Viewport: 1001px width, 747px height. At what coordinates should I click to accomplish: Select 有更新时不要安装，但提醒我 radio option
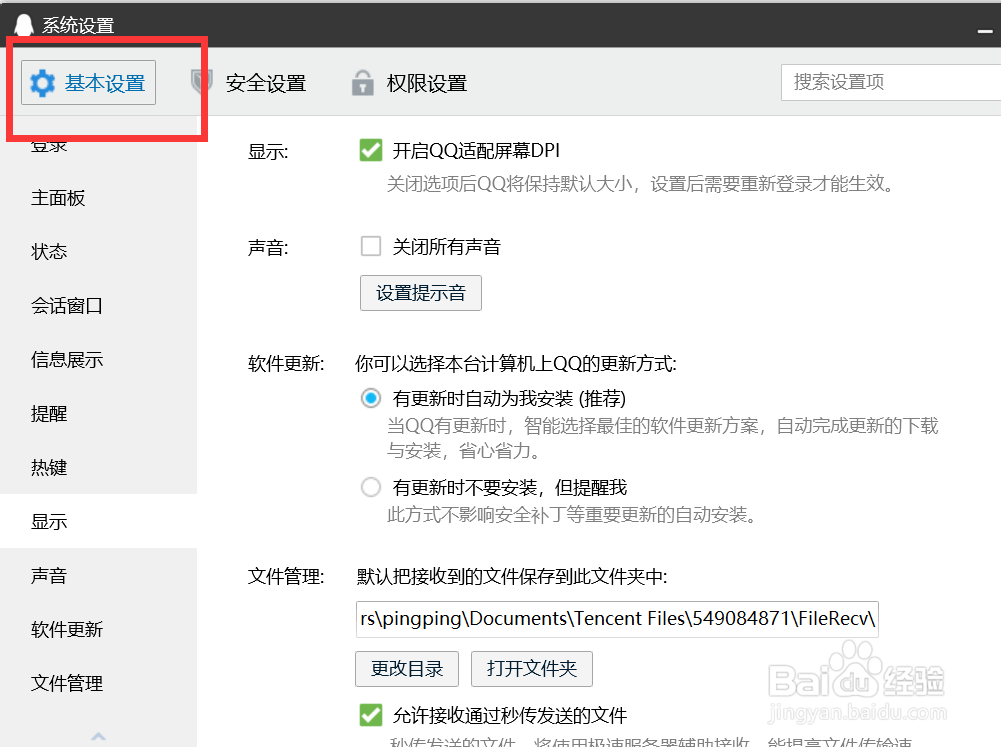tap(371, 488)
